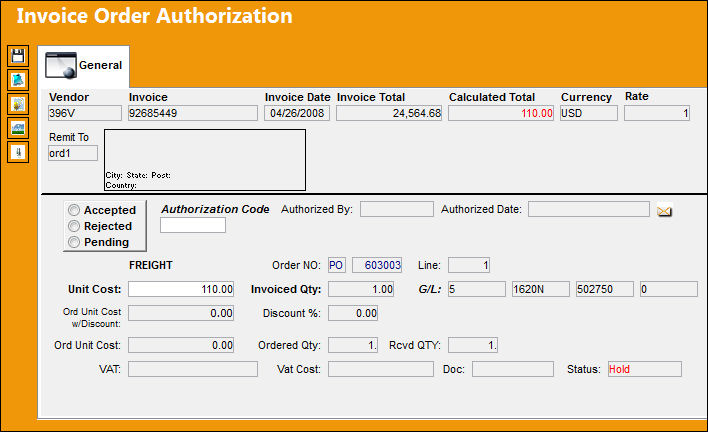The image size is (708, 432).
Task: Focus the Unit Cost field showing 110.00
Action: point(181,289)
